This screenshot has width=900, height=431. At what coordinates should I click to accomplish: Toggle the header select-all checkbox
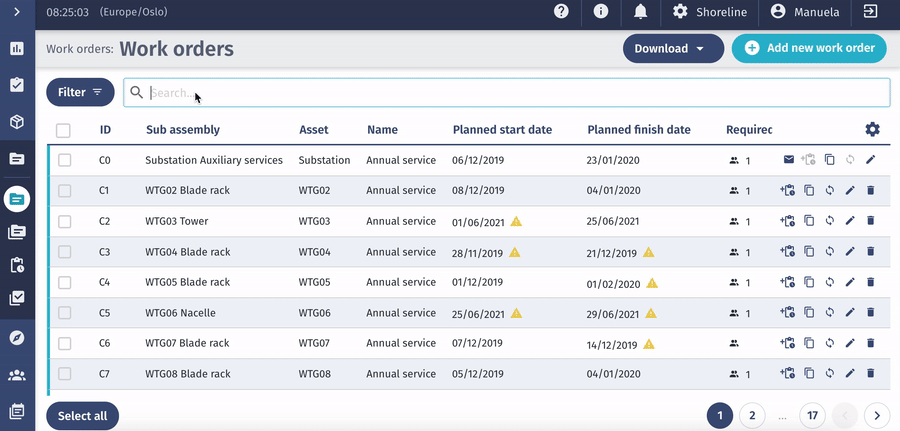click(64, 130)
